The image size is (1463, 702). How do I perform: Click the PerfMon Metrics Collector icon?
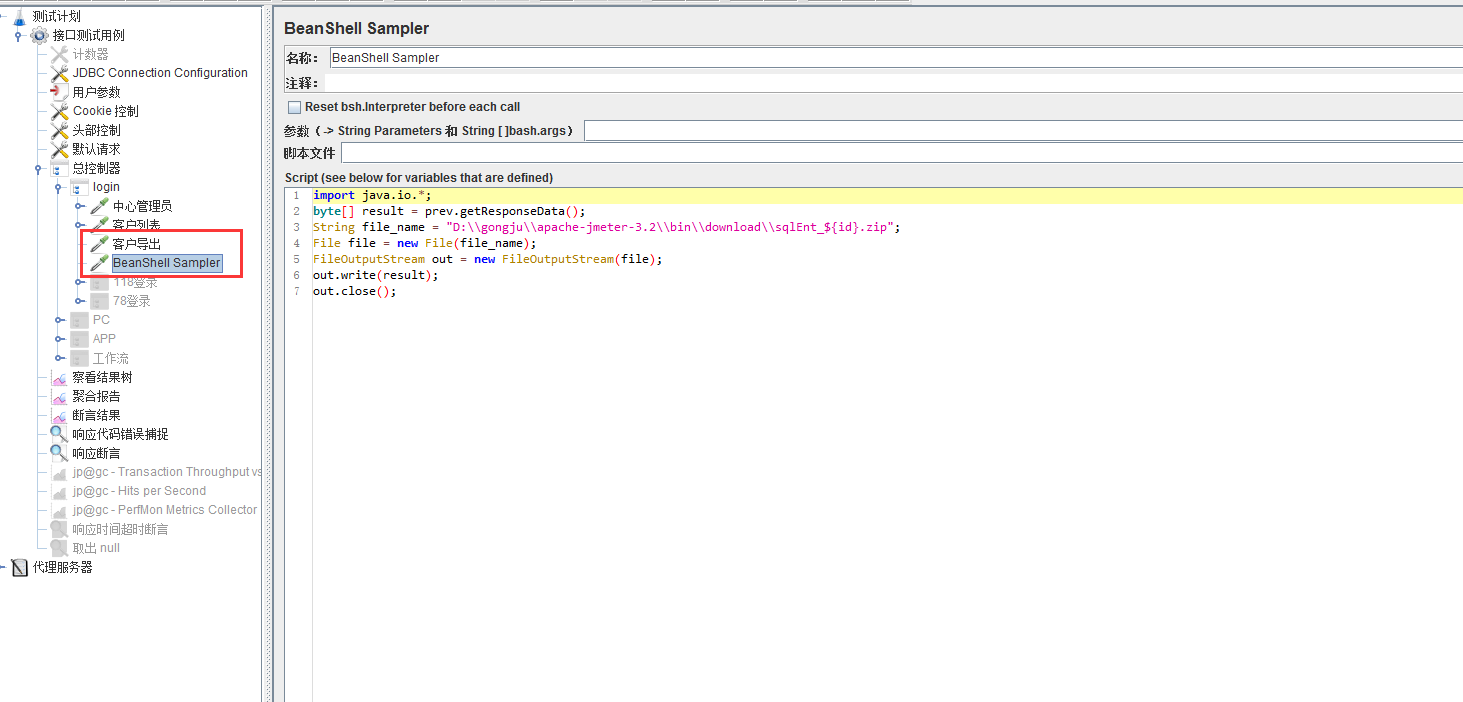coord(60,510)
